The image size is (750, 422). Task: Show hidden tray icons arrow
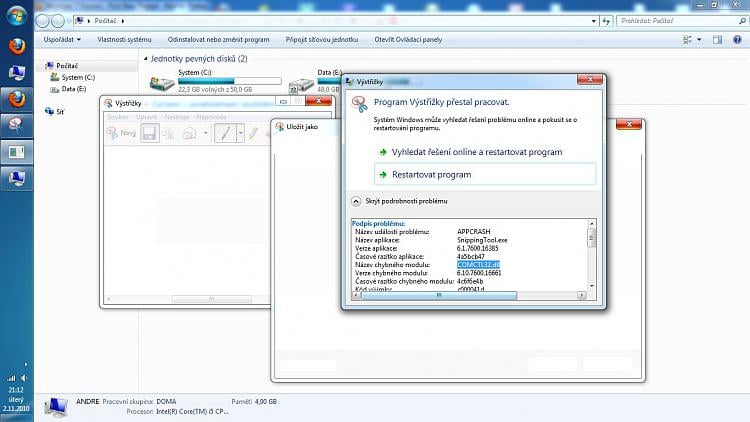25,365
